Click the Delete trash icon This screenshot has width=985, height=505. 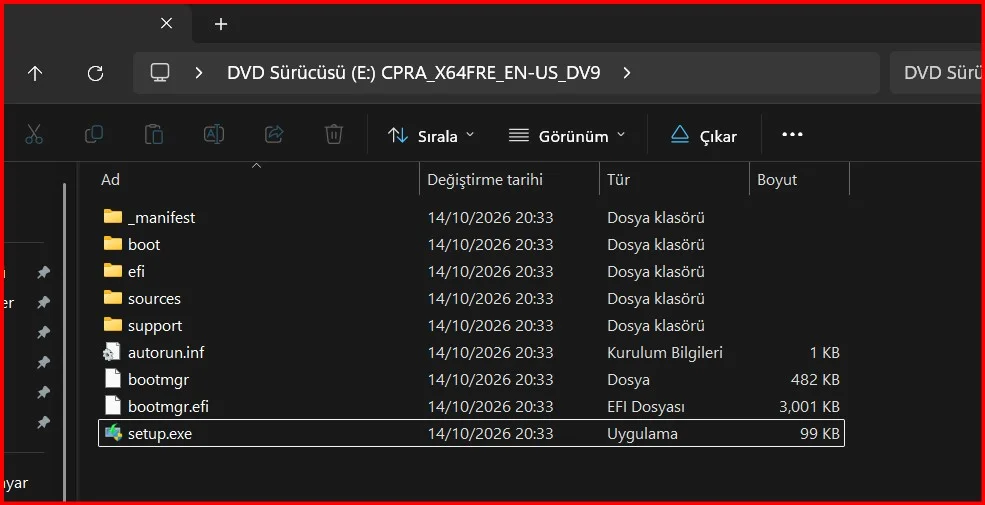[334, 134]
